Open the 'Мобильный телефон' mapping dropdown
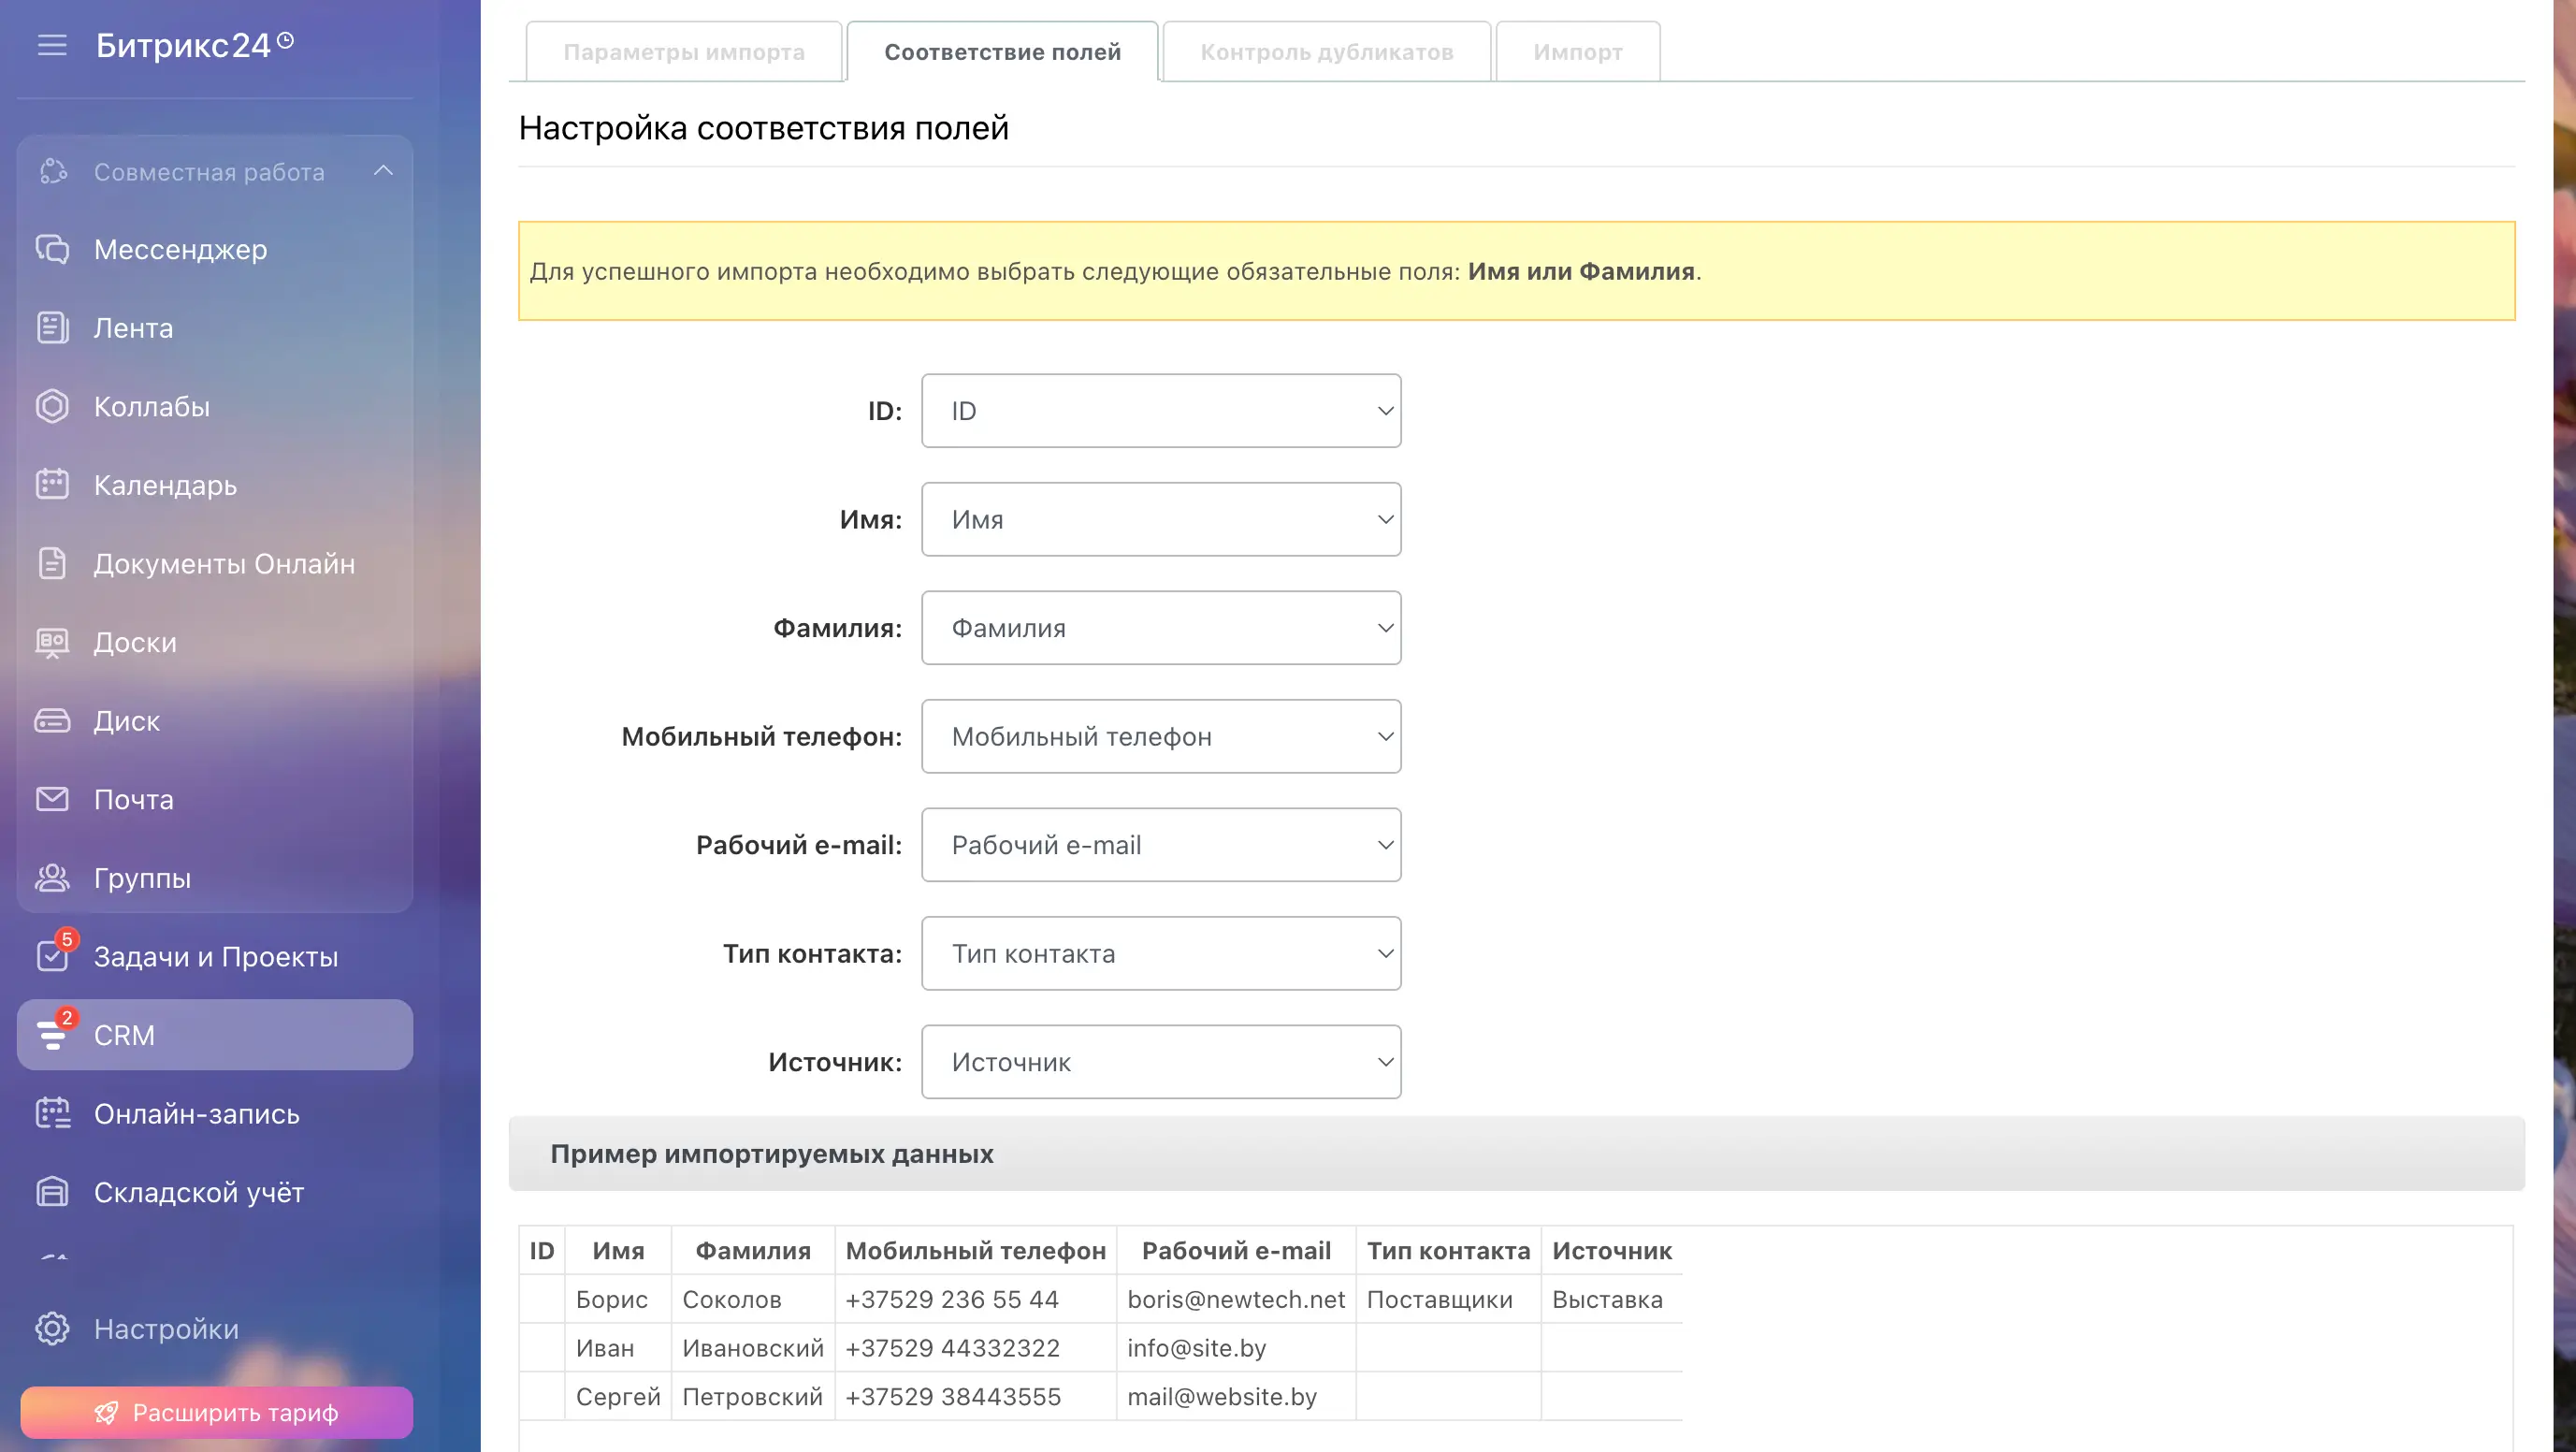This screenshot has width=2576, height=1452. coord(1160,736)
